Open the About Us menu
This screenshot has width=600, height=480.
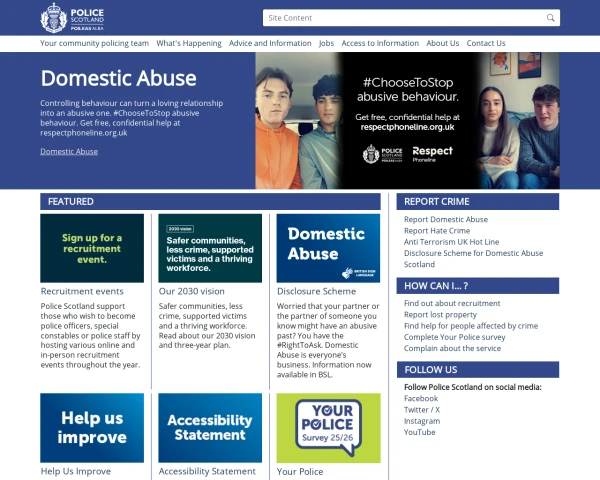[442, 43]
